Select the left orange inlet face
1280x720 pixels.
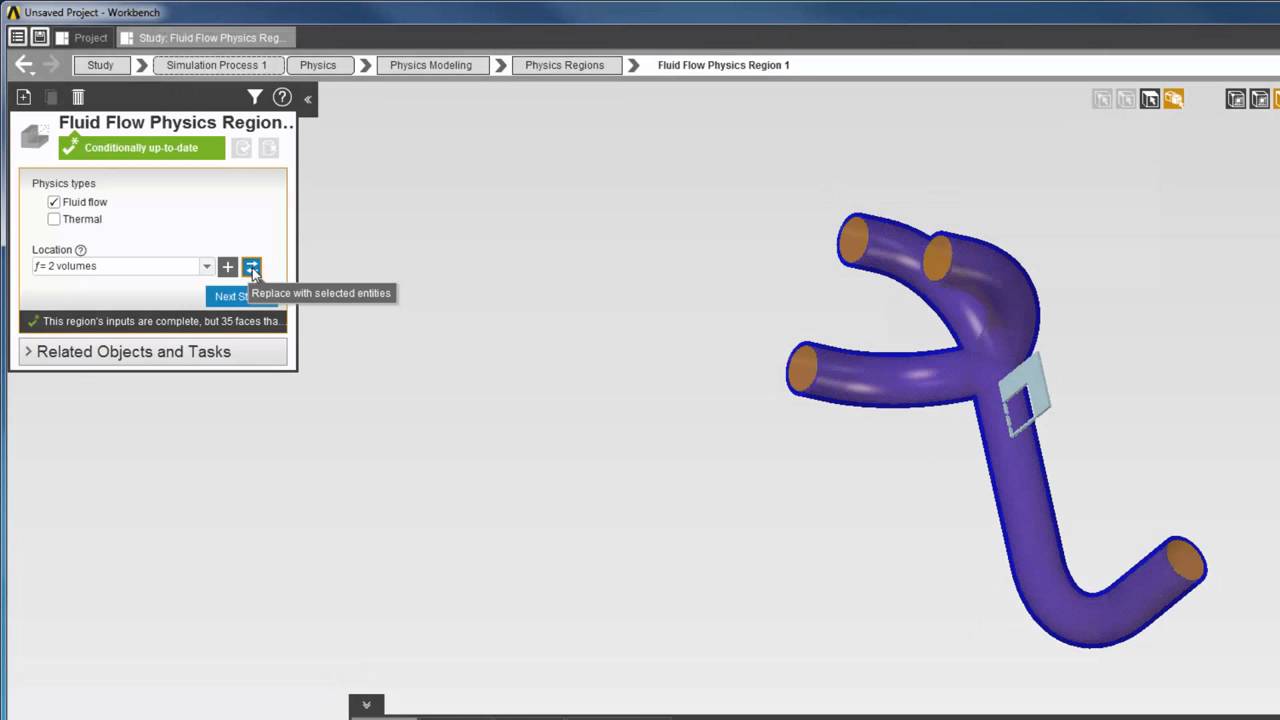(802, 369)
